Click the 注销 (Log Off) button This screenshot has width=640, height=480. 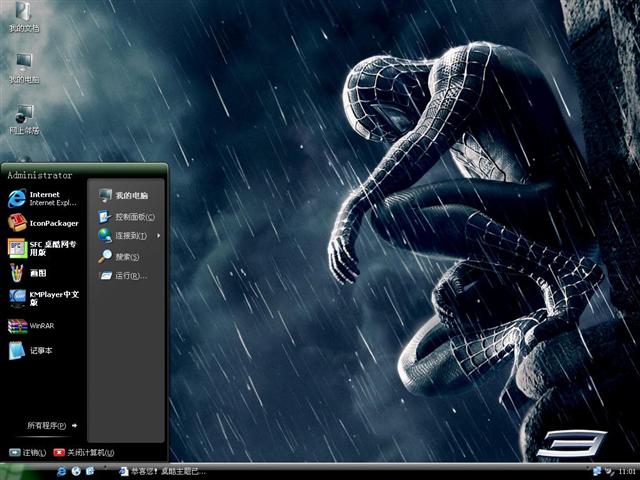(28, 453)
